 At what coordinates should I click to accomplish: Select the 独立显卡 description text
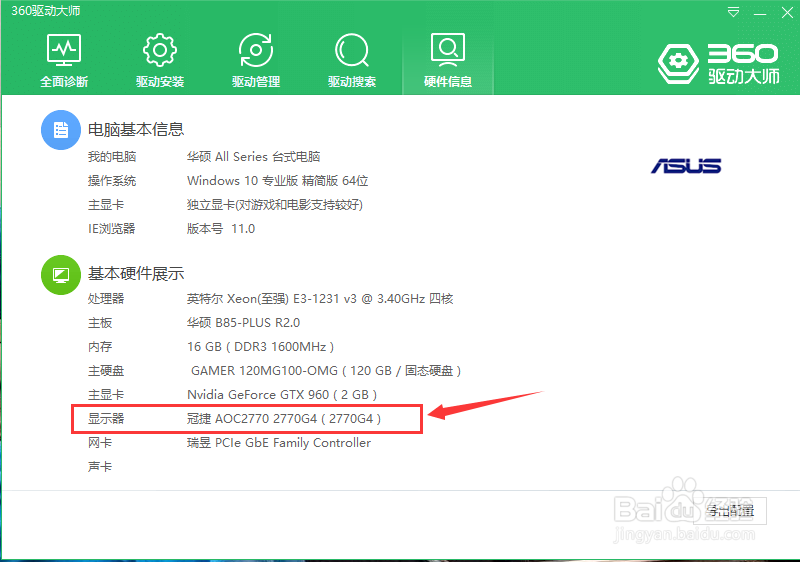click(275, 205)
